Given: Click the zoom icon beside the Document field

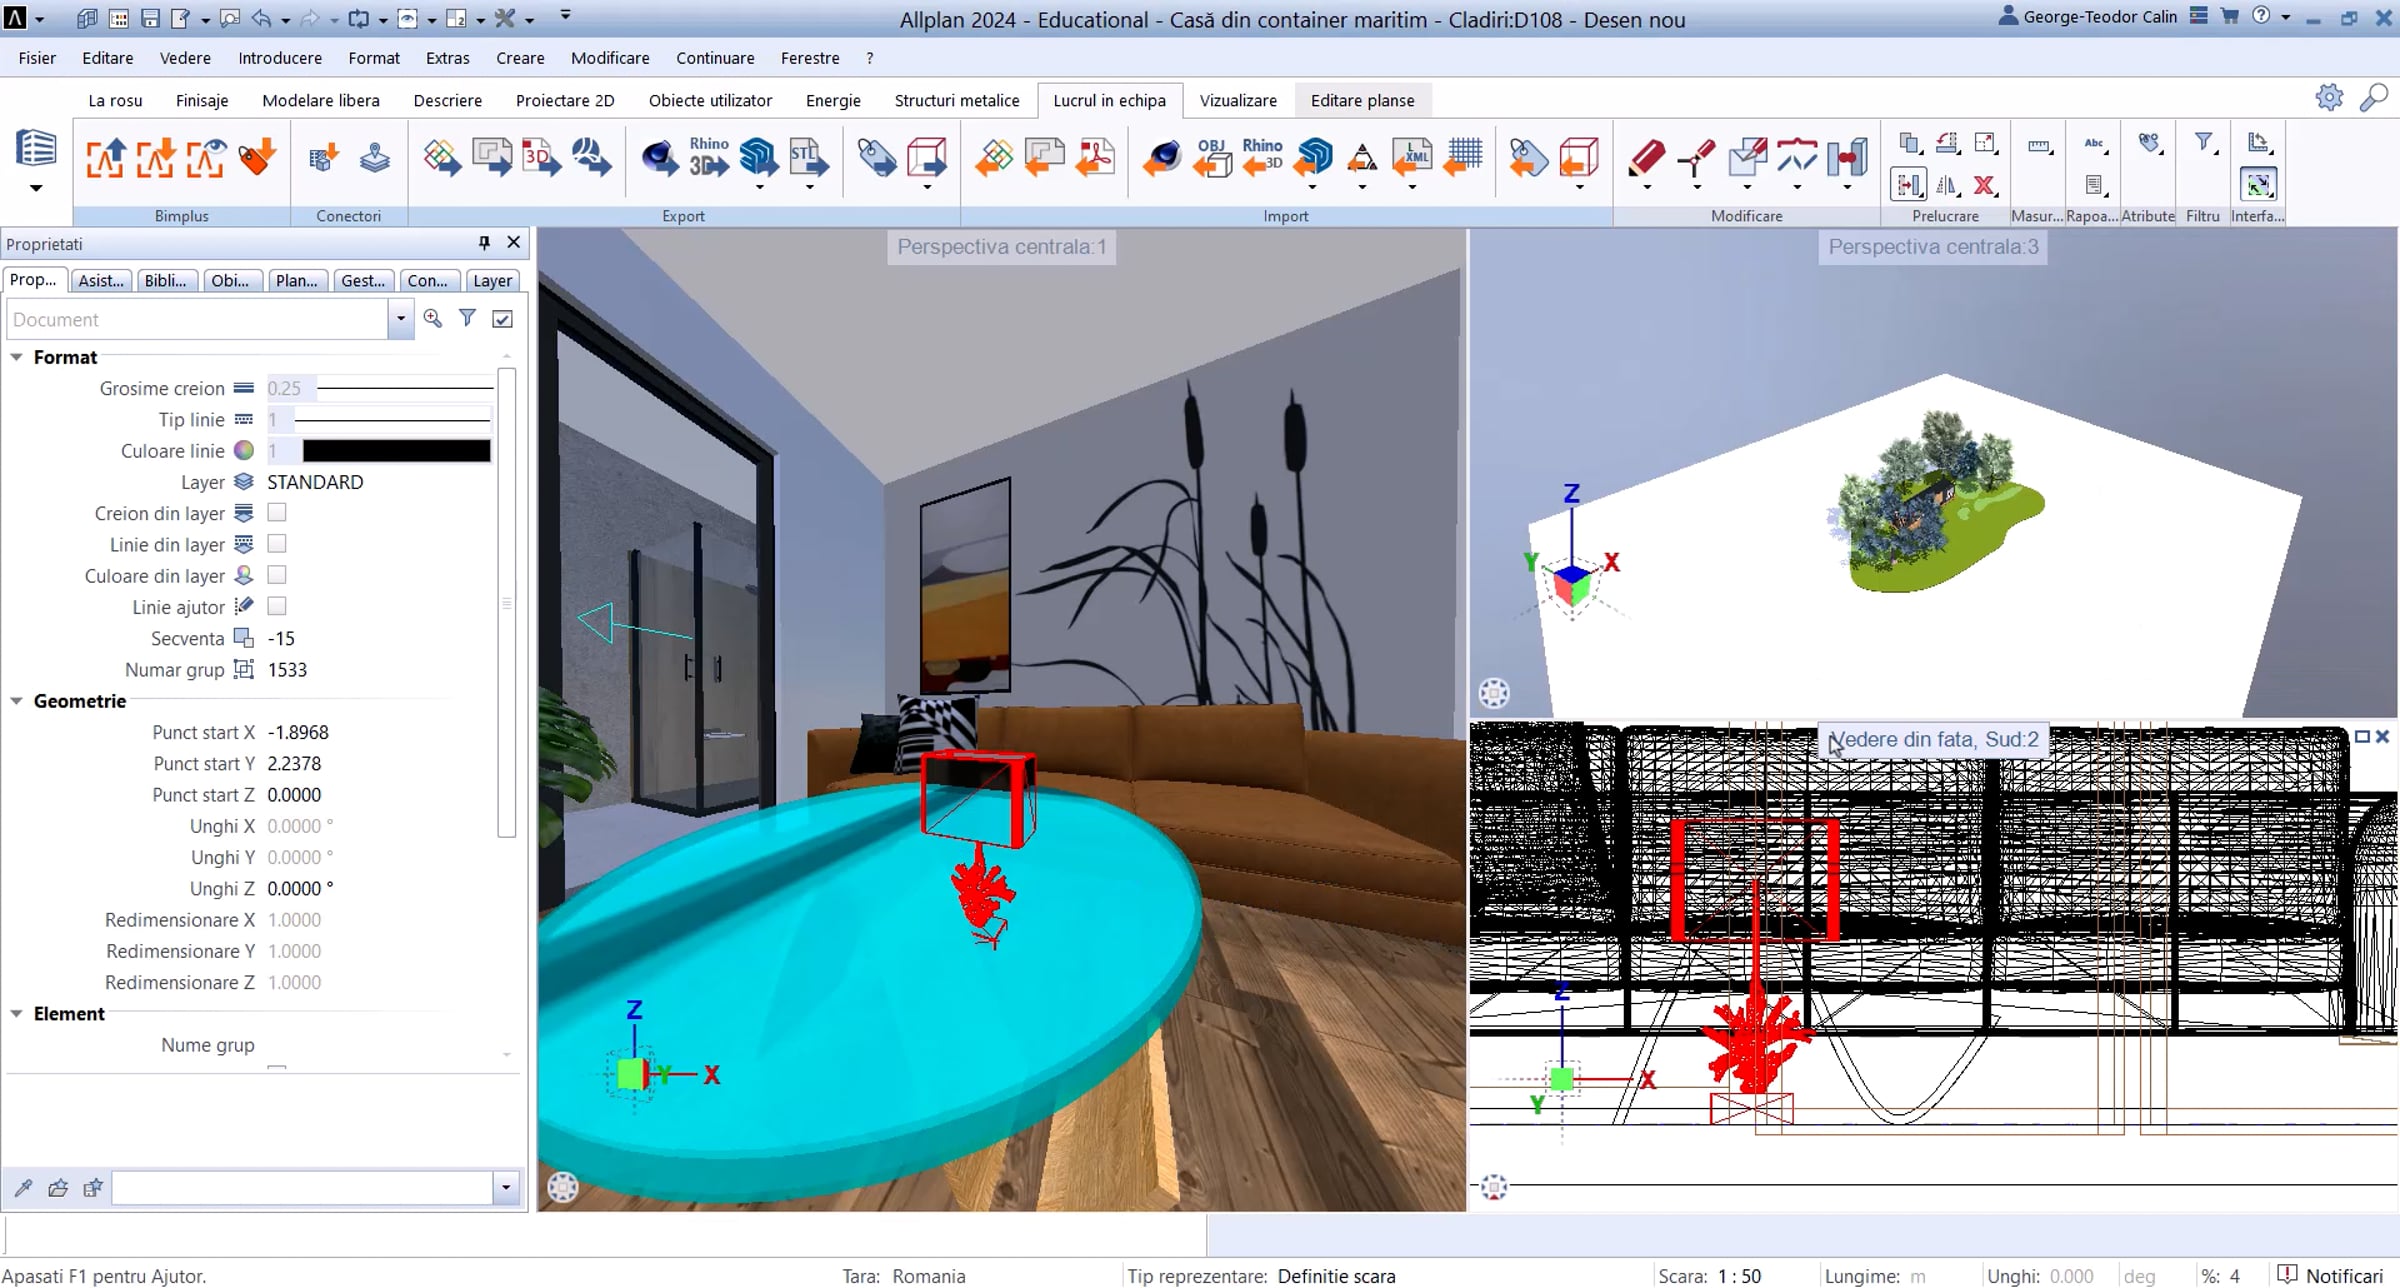Looking at the screenshot, I should 433,318.
